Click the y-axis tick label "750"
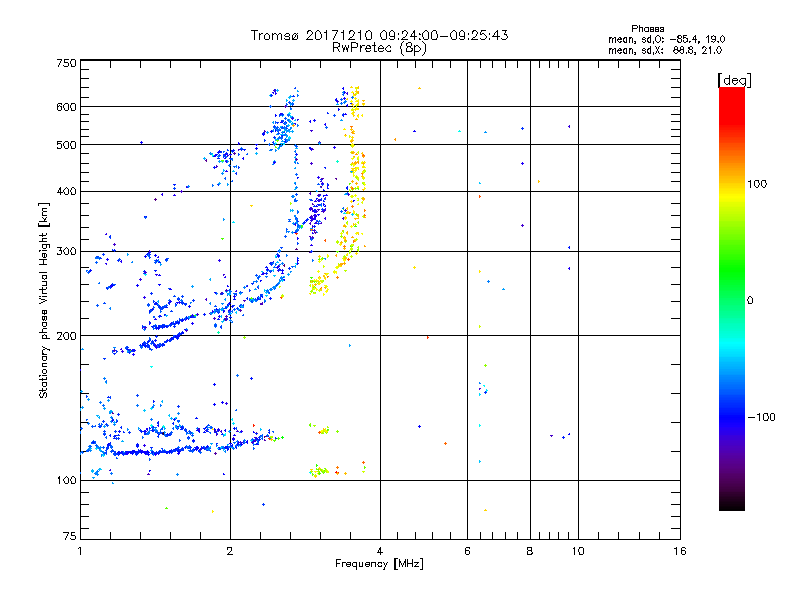Screen dimensions: 800x600 click(66, 63)
